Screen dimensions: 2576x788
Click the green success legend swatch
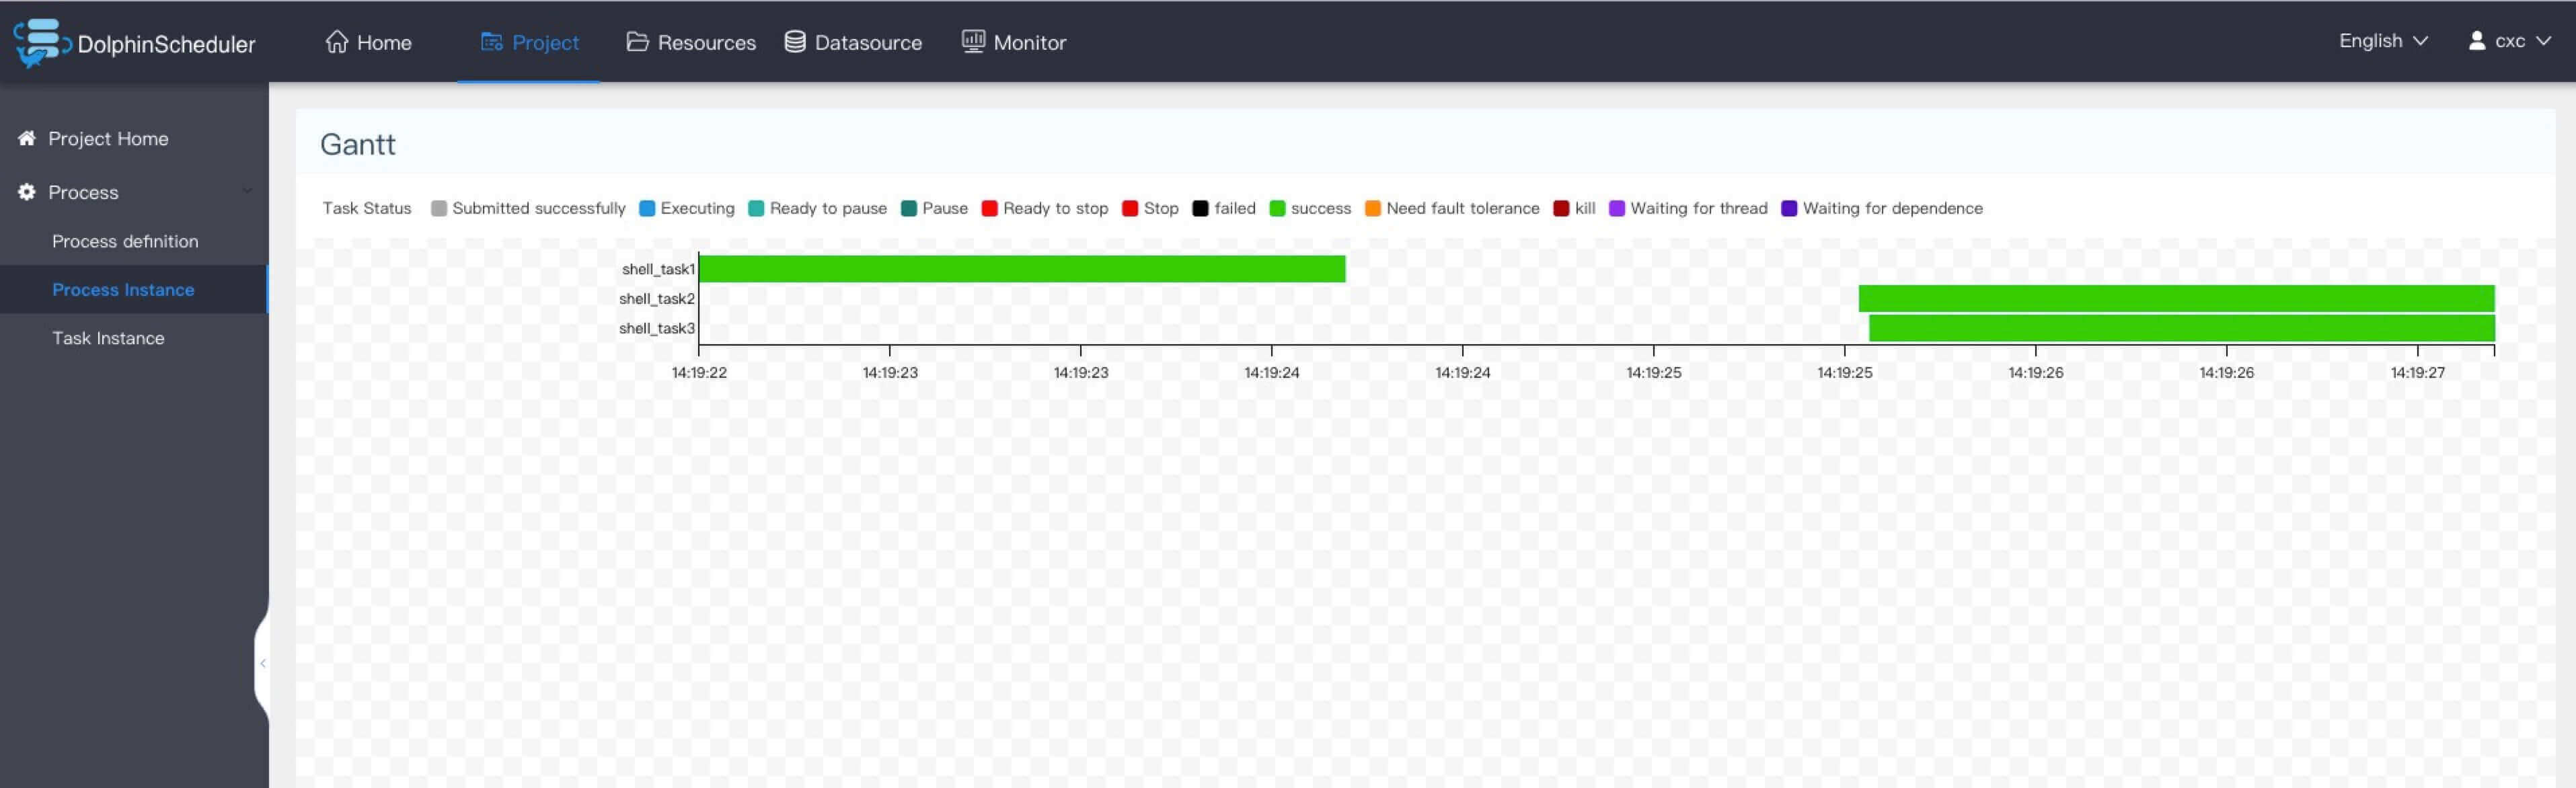pos(1277,208)
